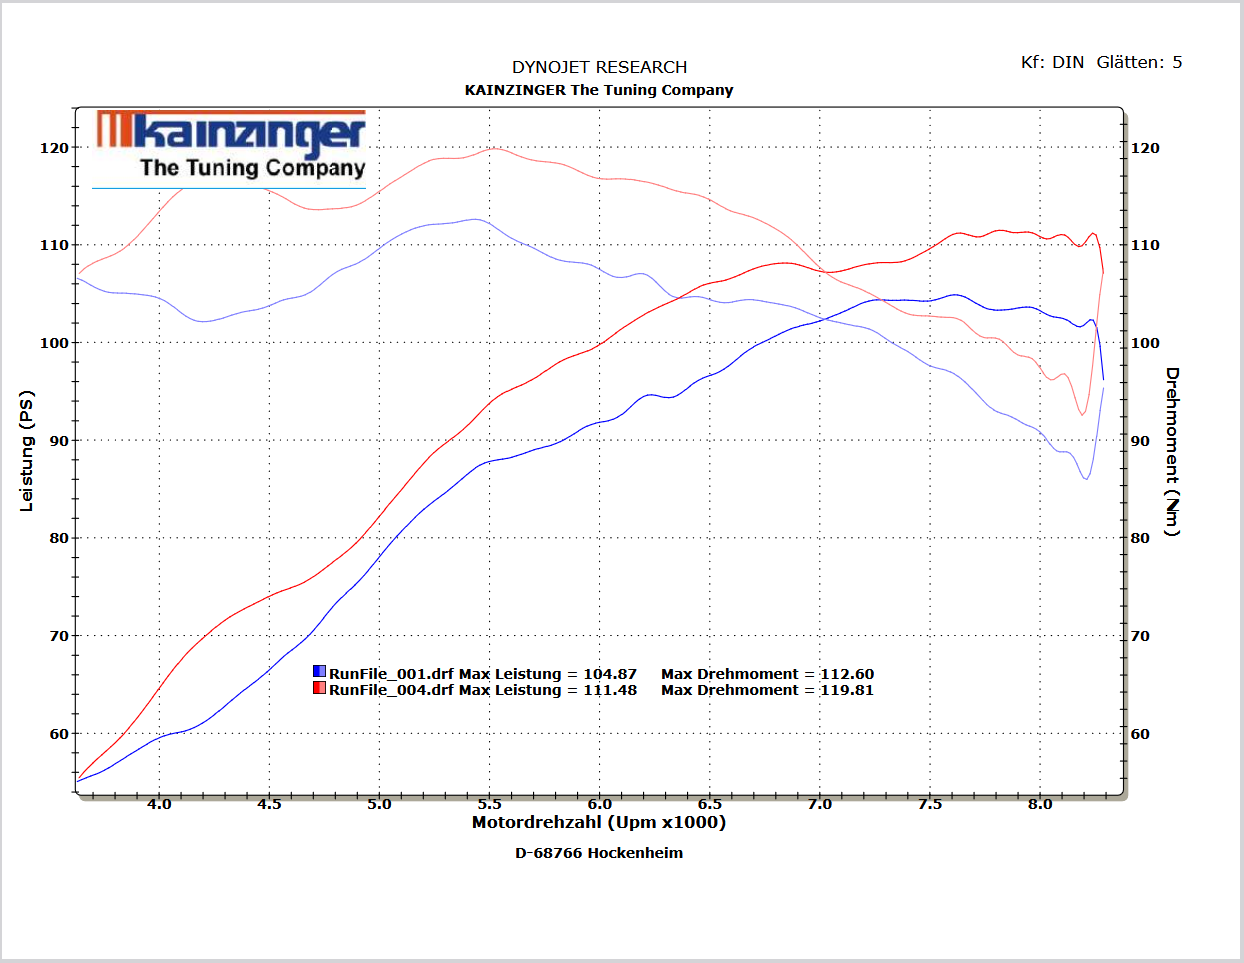Click the D-68766 Hockenheim footer text
The width and height of the screenshot is (1244, 963).
(599, 853)
